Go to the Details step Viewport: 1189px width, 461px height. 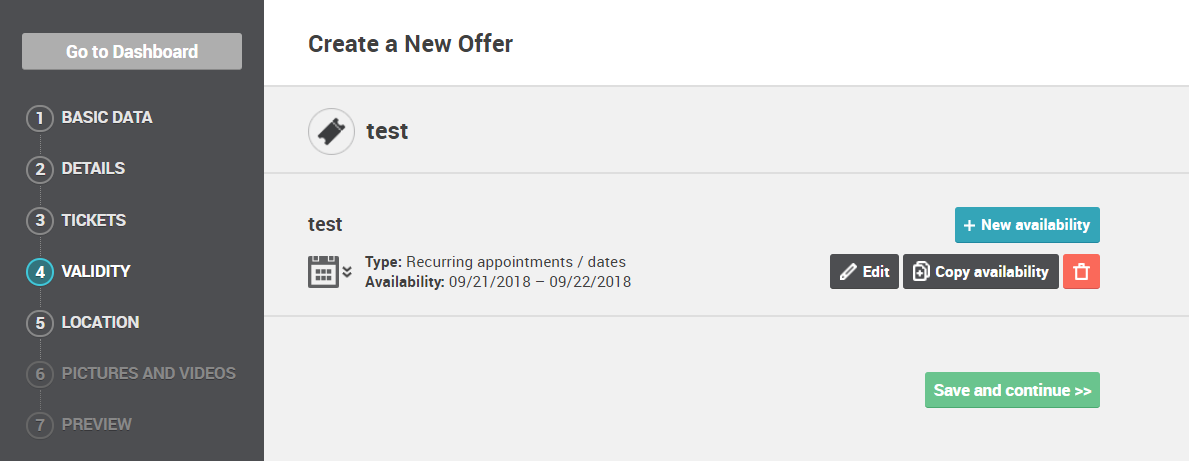(93, 168)
